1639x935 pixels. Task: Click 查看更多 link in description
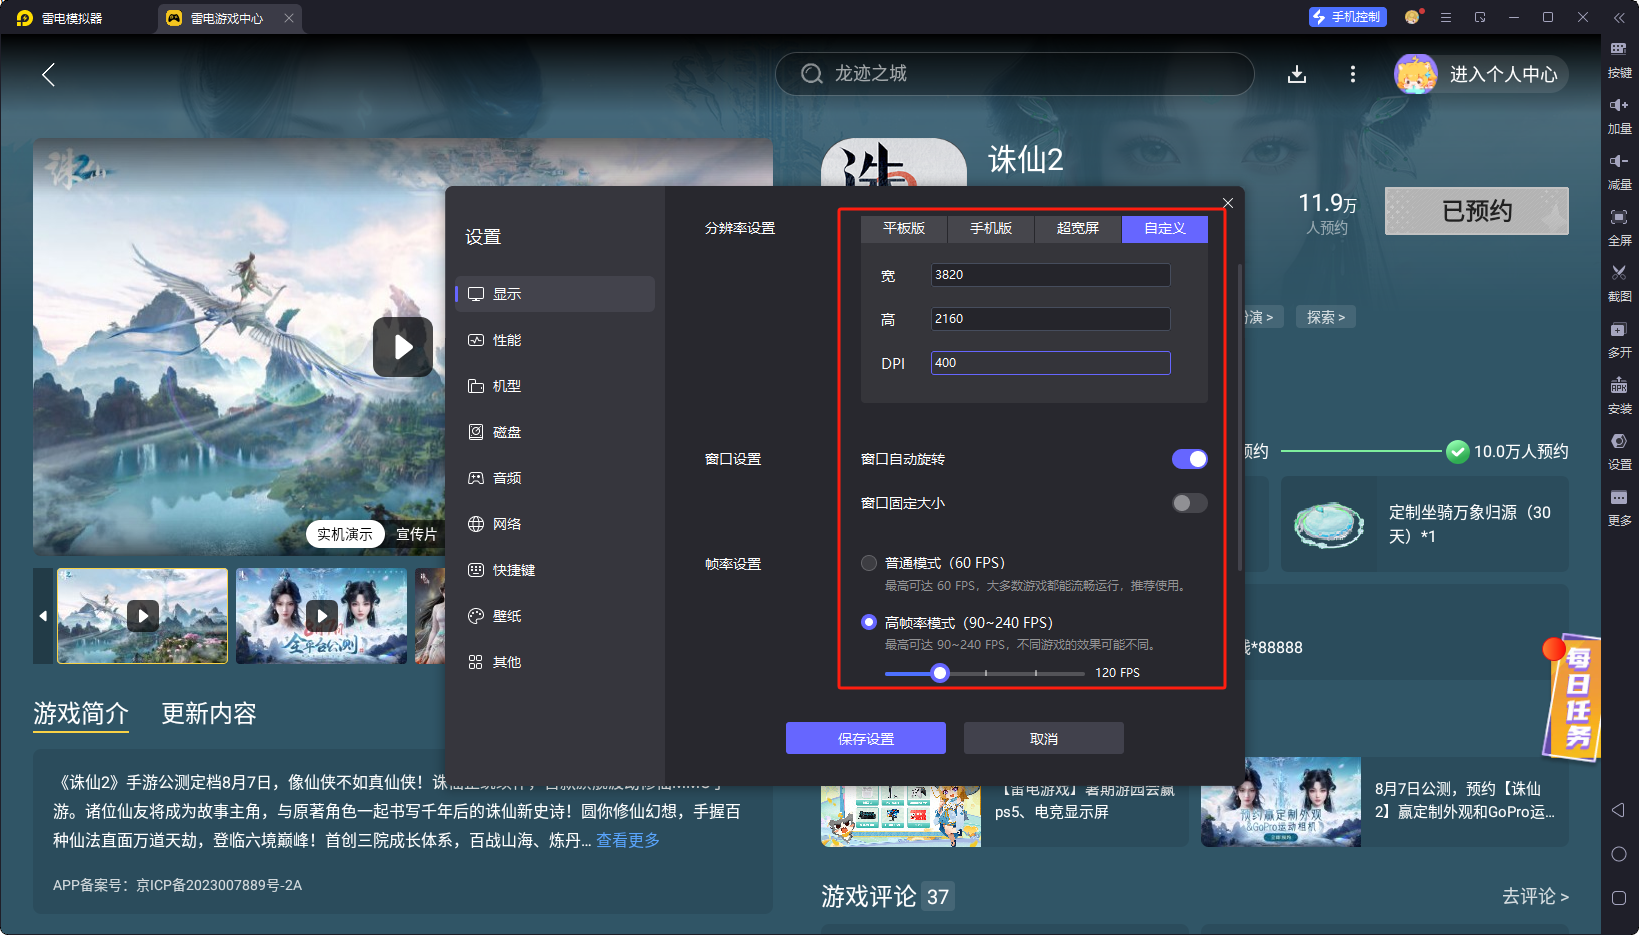[x=628, y=840]
